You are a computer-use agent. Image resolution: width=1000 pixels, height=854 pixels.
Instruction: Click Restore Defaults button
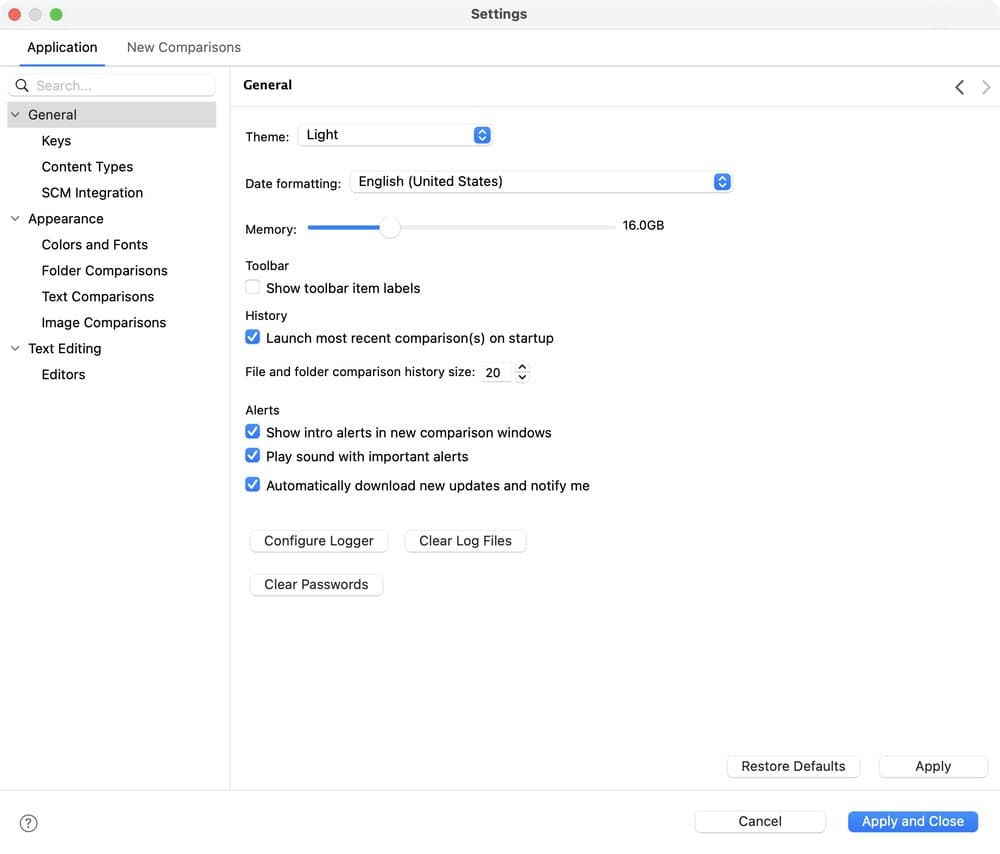[793, 767]
